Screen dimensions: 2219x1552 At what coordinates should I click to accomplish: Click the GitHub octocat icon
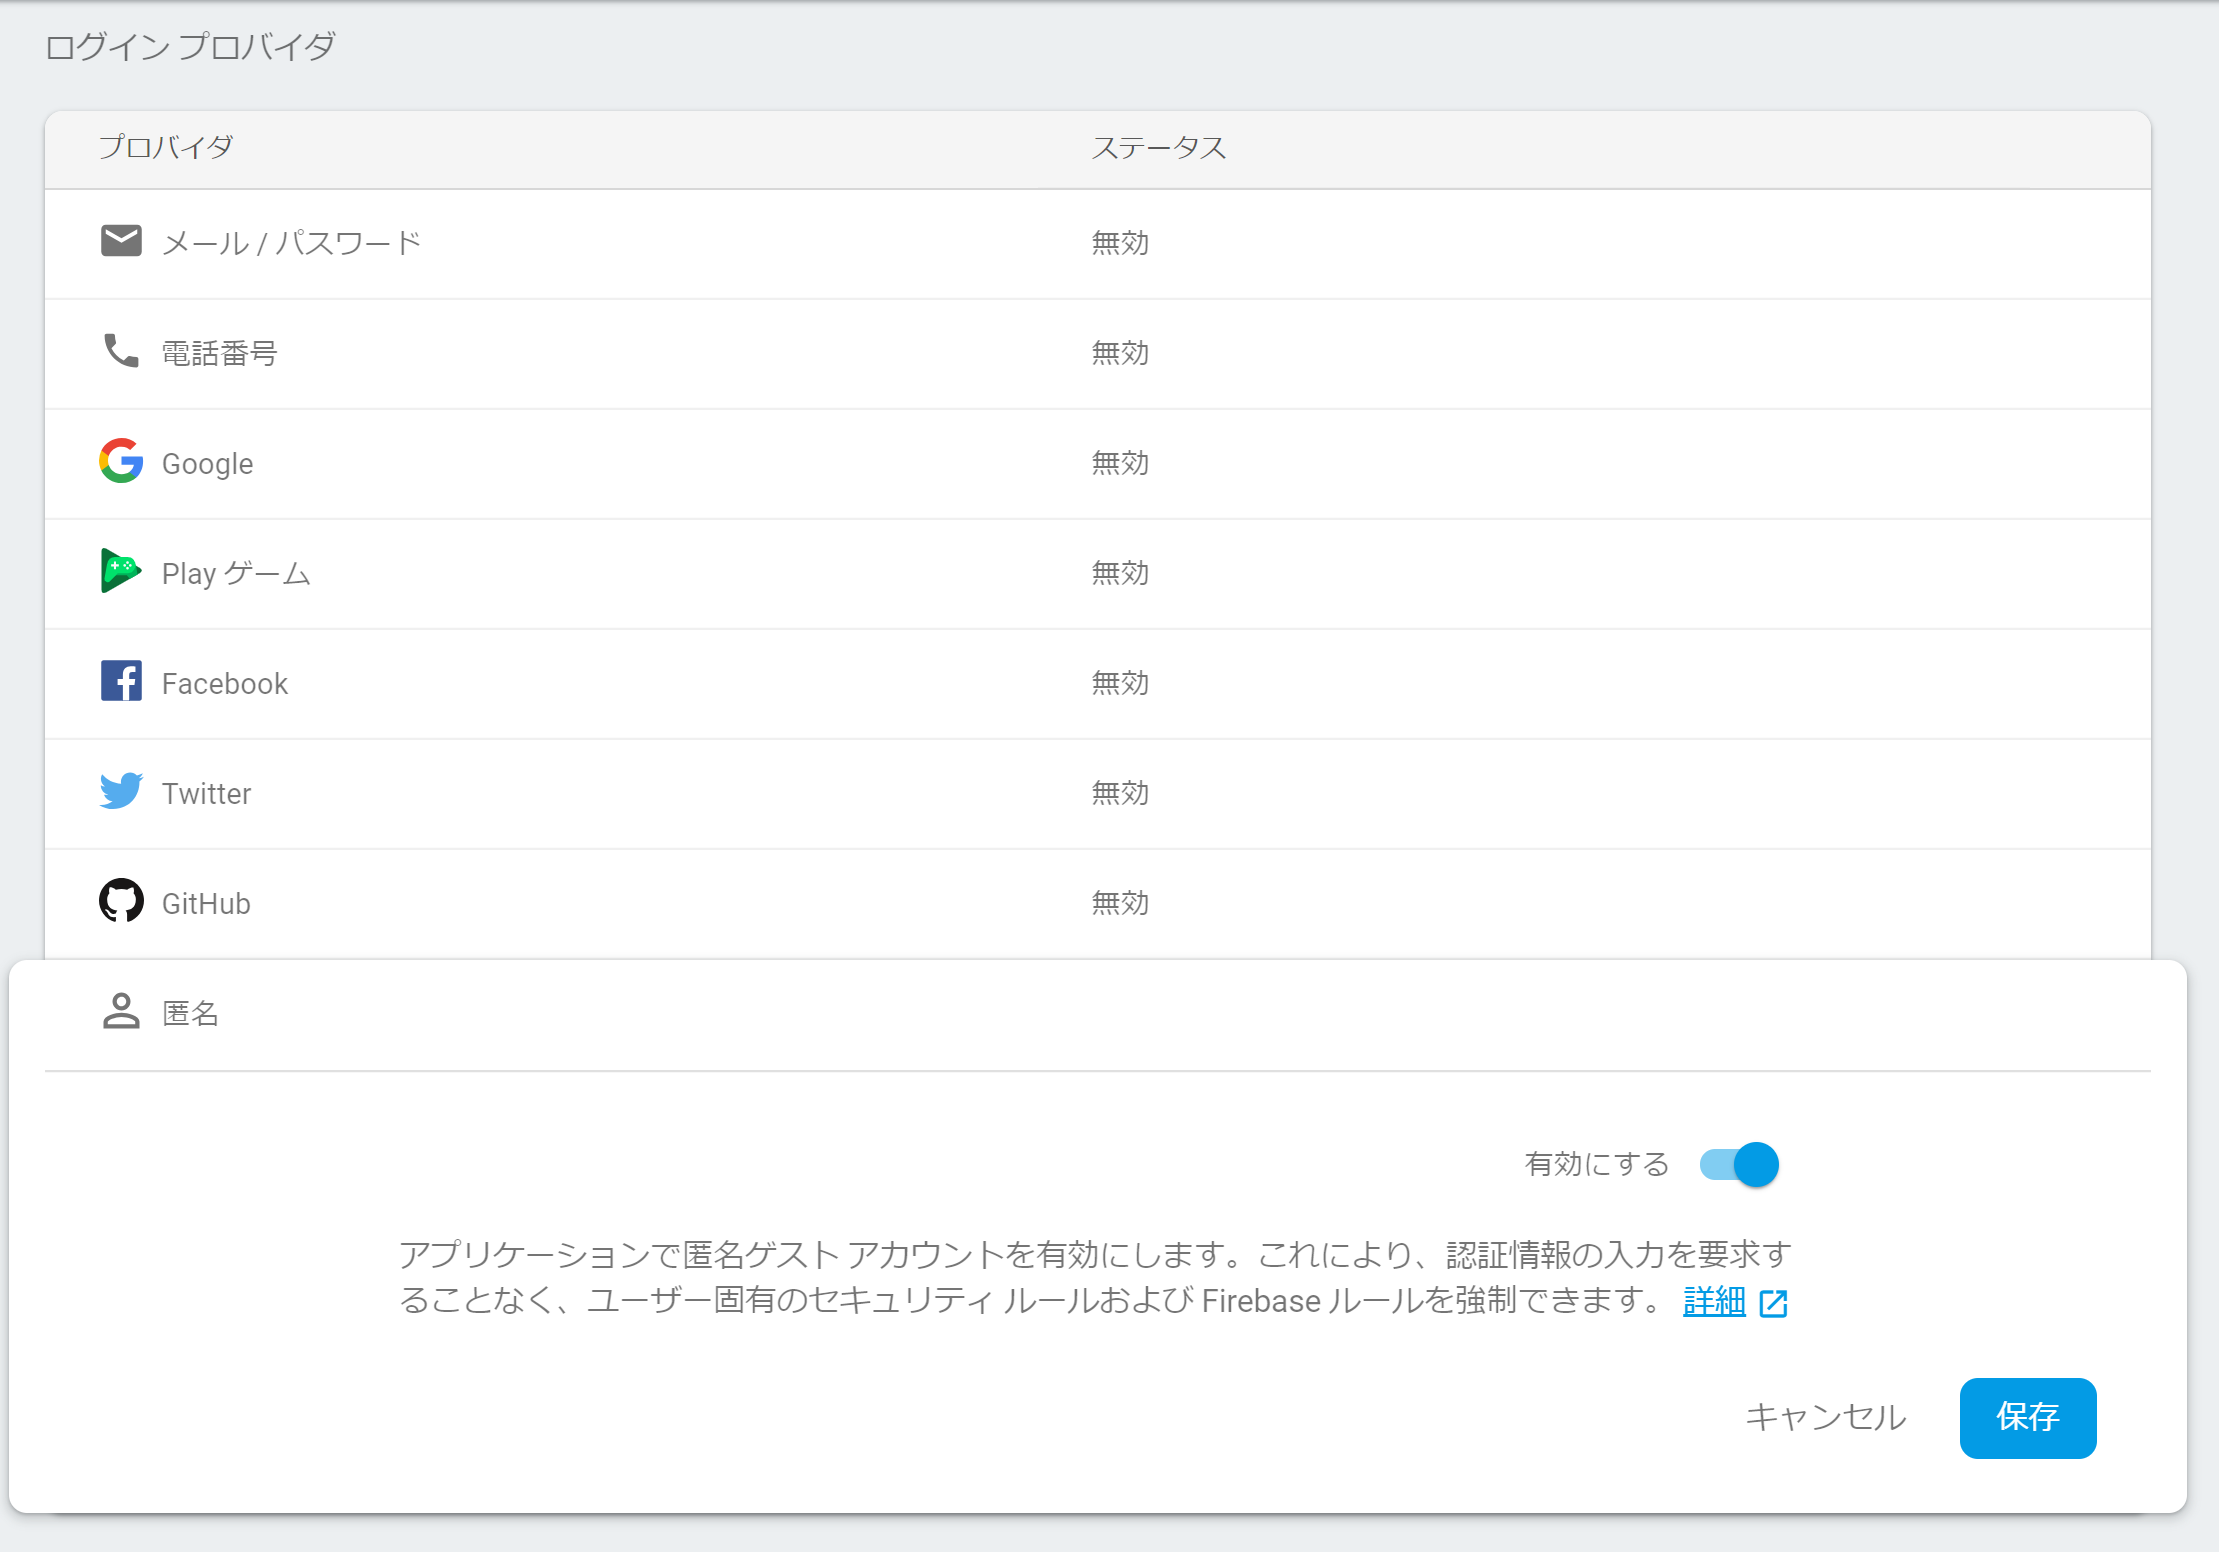[121, 901]
